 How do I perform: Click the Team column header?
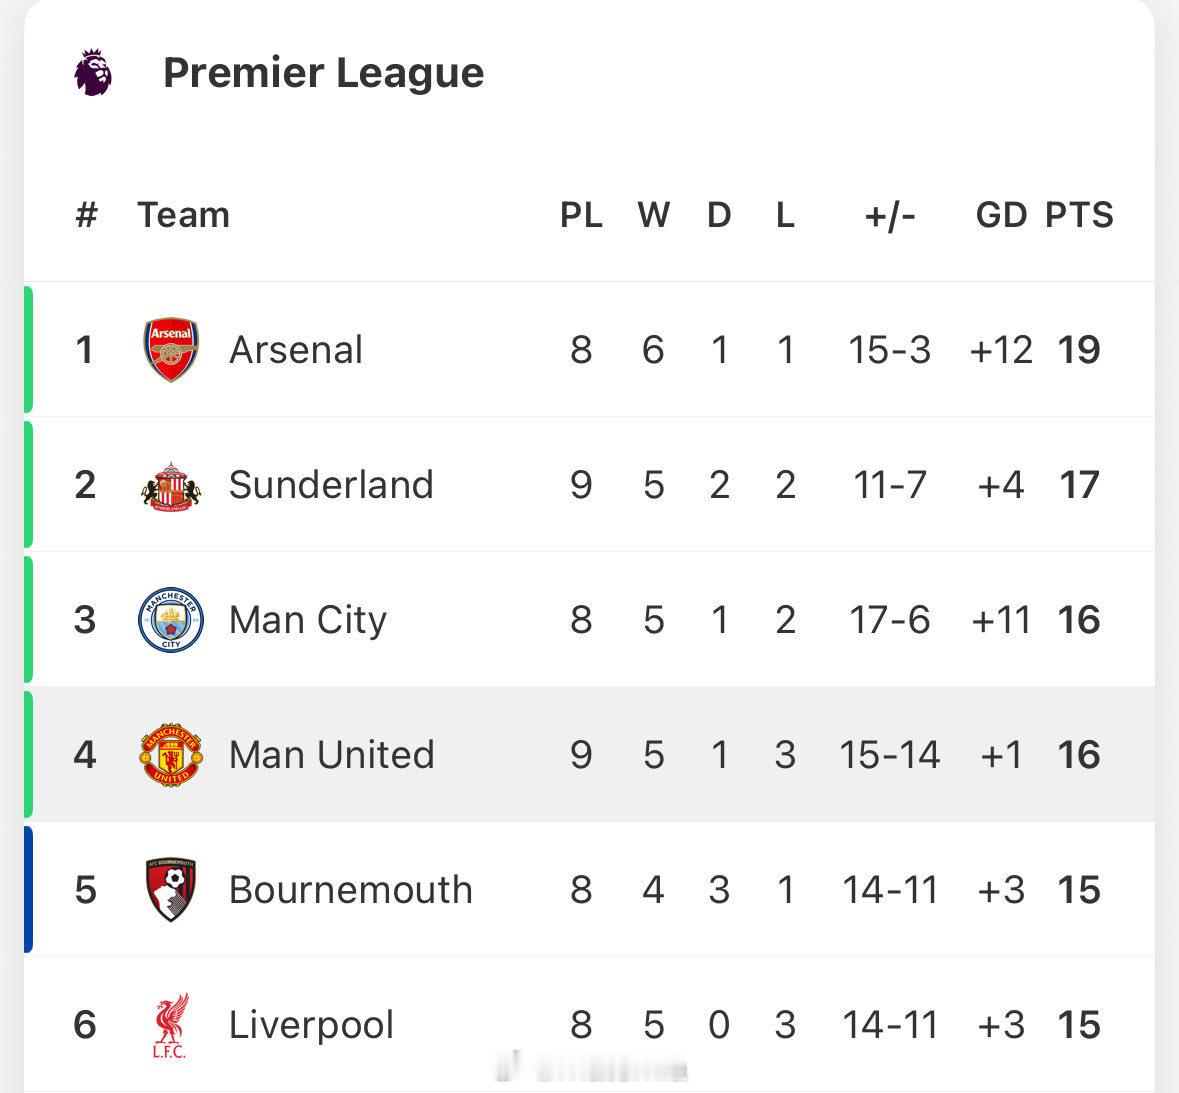pos(183,215)
